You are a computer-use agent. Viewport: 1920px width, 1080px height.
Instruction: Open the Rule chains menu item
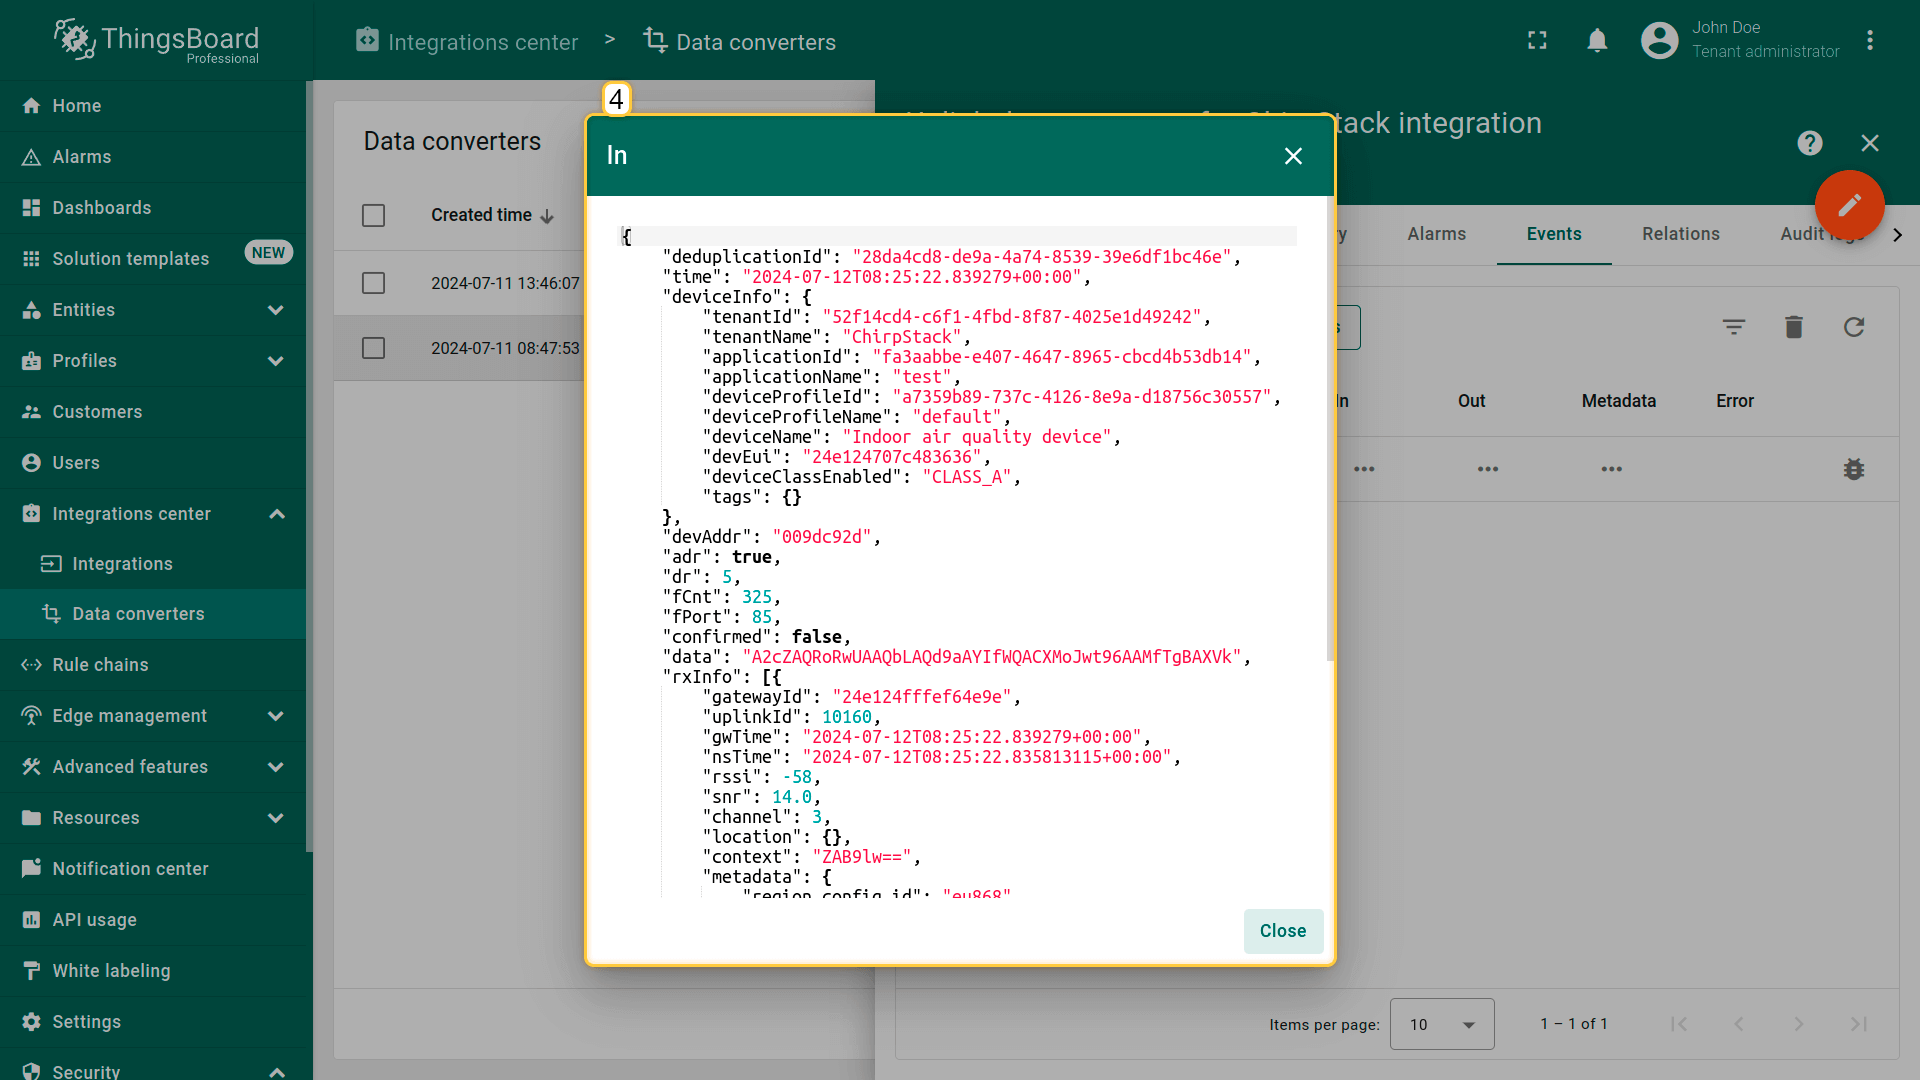(x=100, y=665)
